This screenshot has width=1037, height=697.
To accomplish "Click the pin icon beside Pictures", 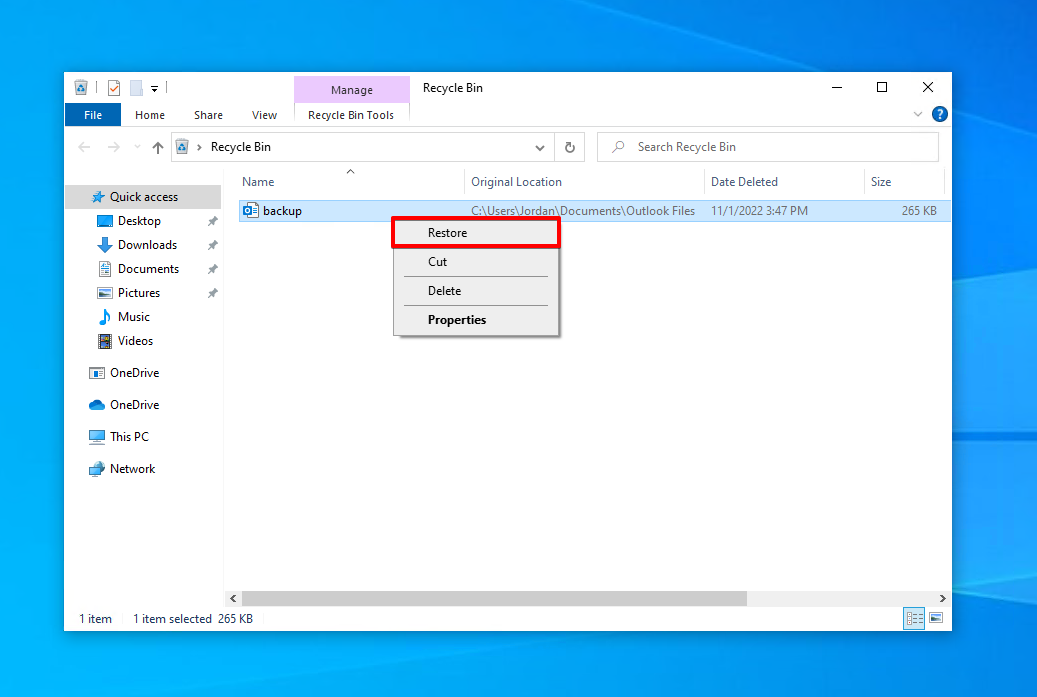I will pyautogui.click(x=212, y=293).
